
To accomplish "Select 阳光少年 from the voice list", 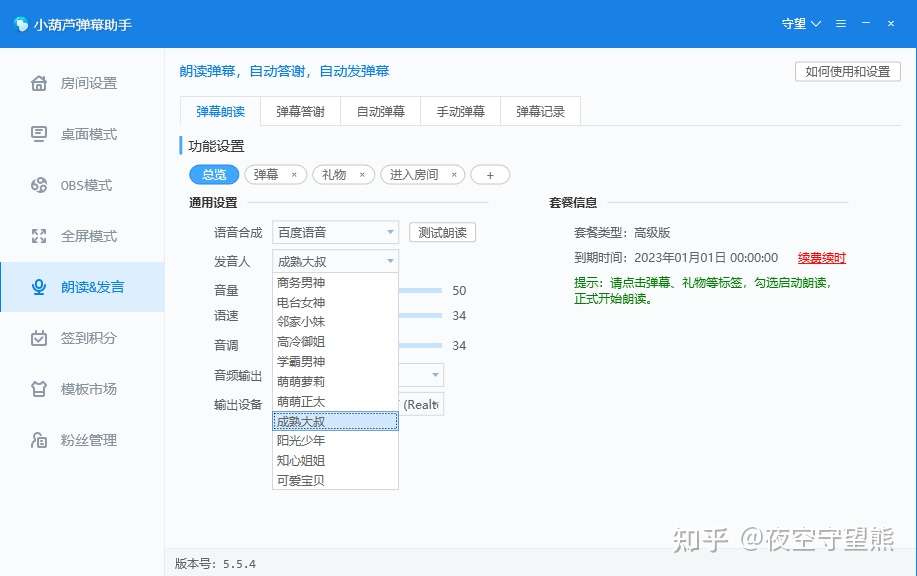I will (x=302, y=440).
